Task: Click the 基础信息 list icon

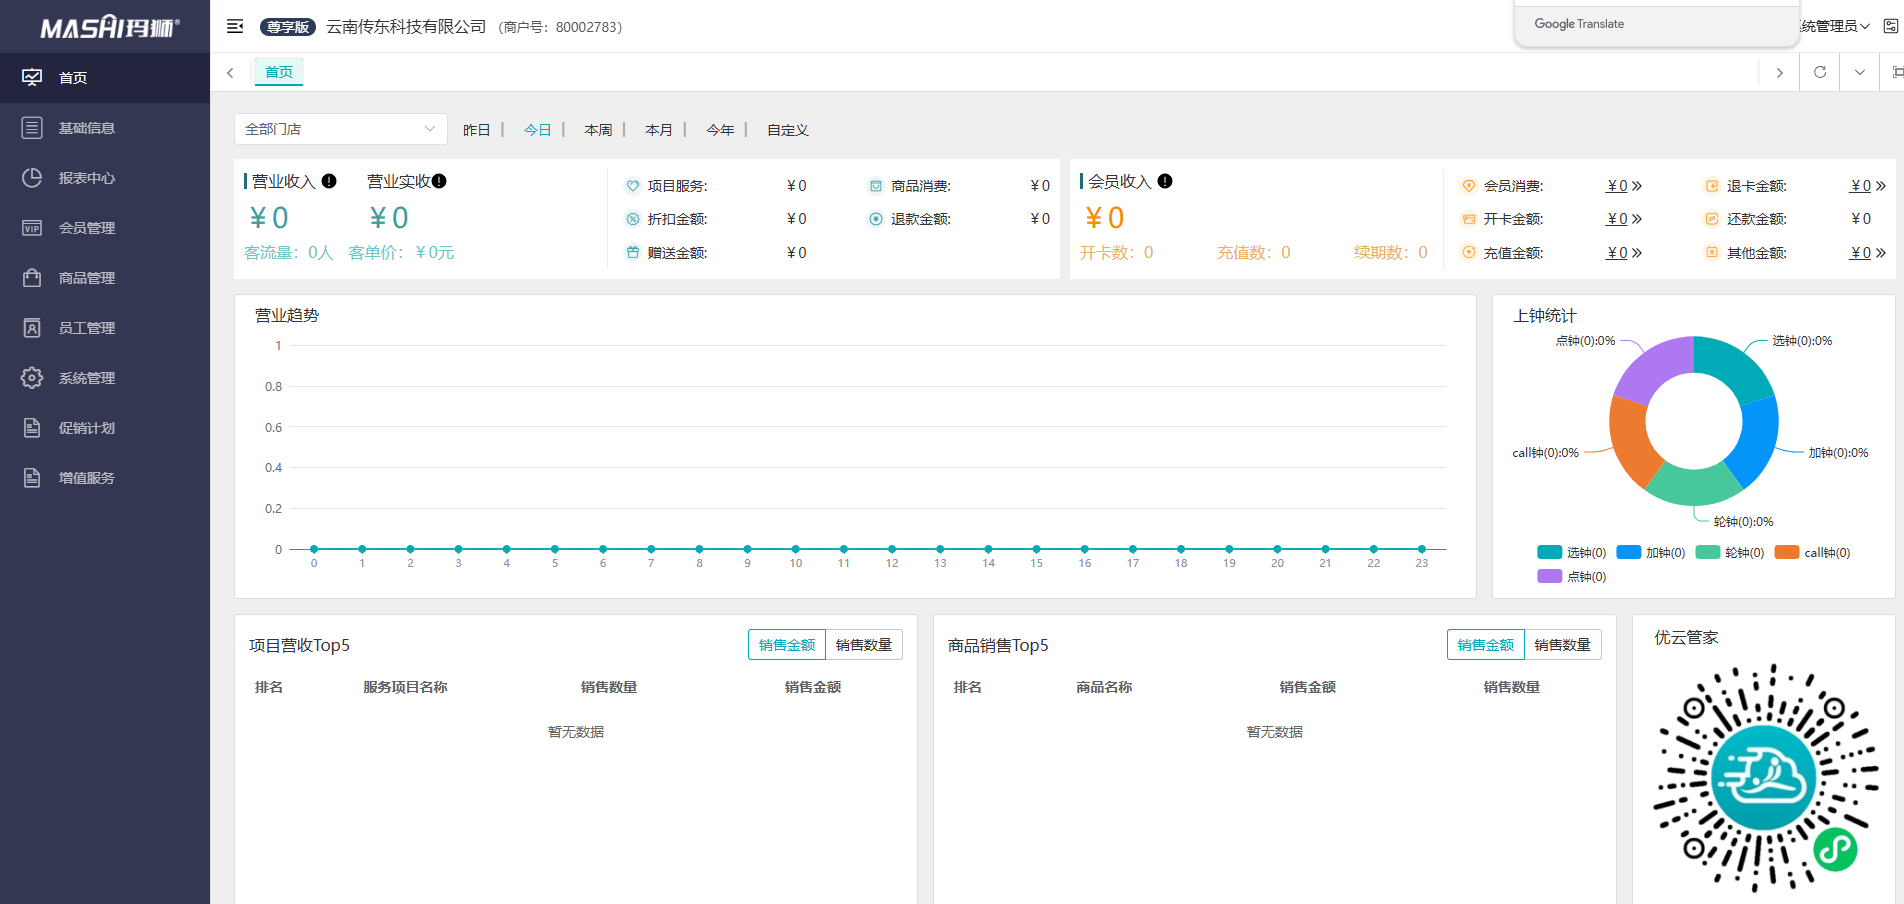Action: coord(32,127)
